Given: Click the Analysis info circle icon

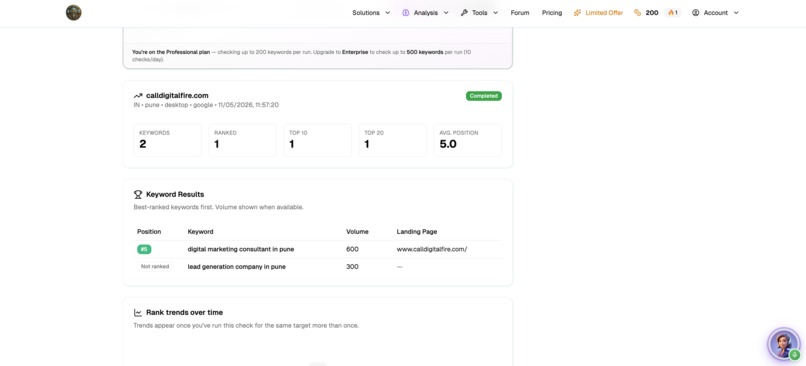Looking at the screenshot, I should (x=406, y=13).
